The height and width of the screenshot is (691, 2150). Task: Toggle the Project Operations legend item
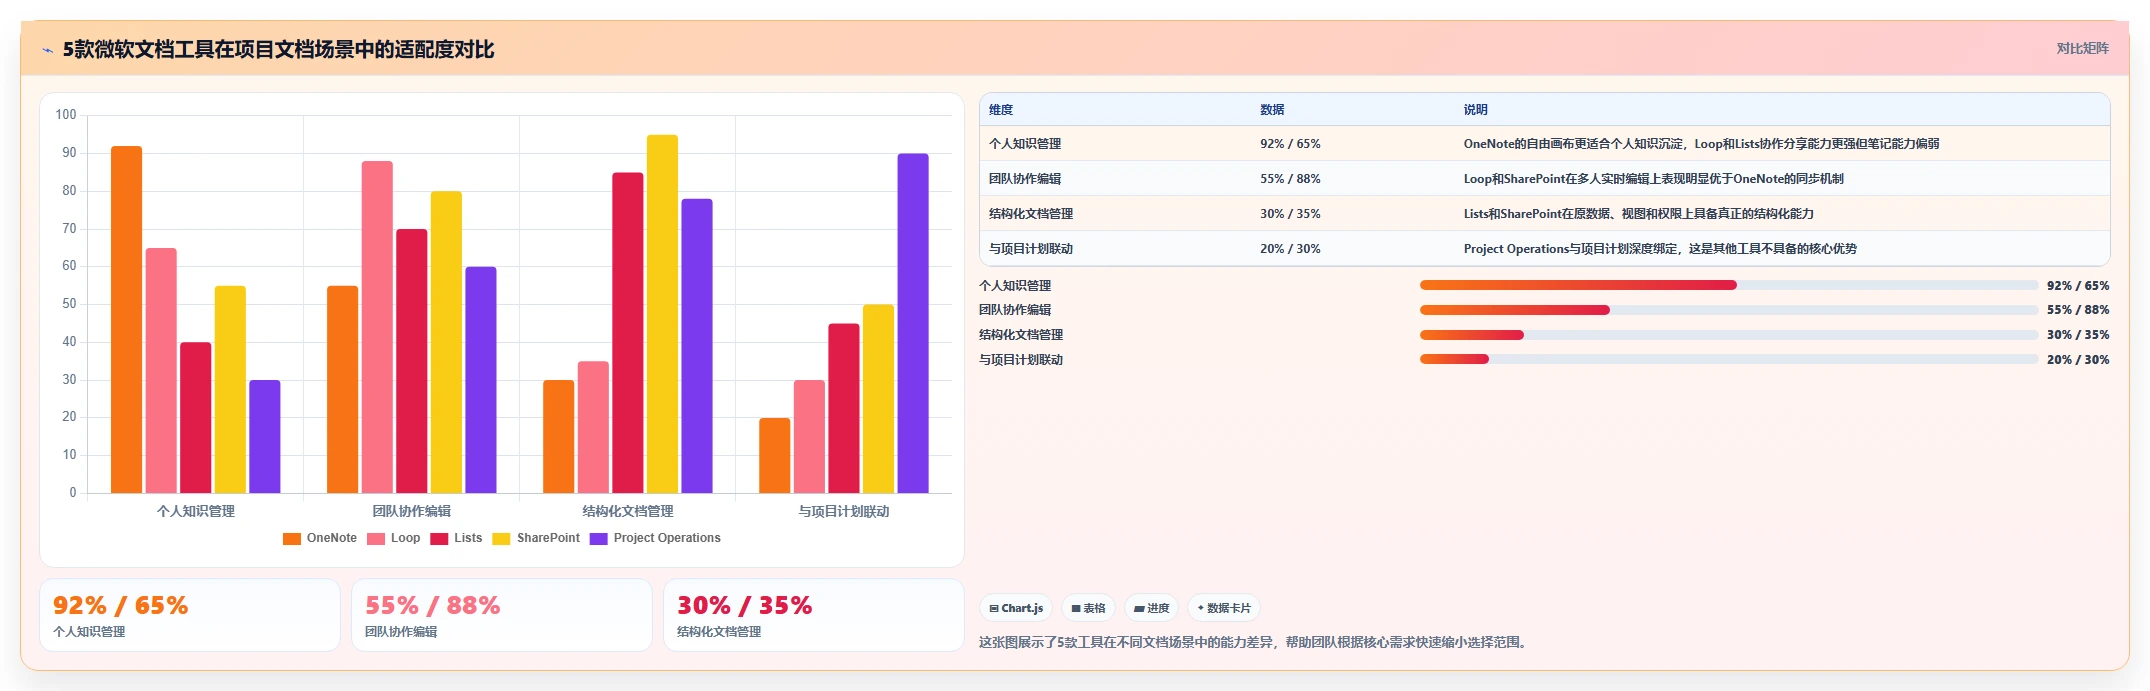point(655,538)
